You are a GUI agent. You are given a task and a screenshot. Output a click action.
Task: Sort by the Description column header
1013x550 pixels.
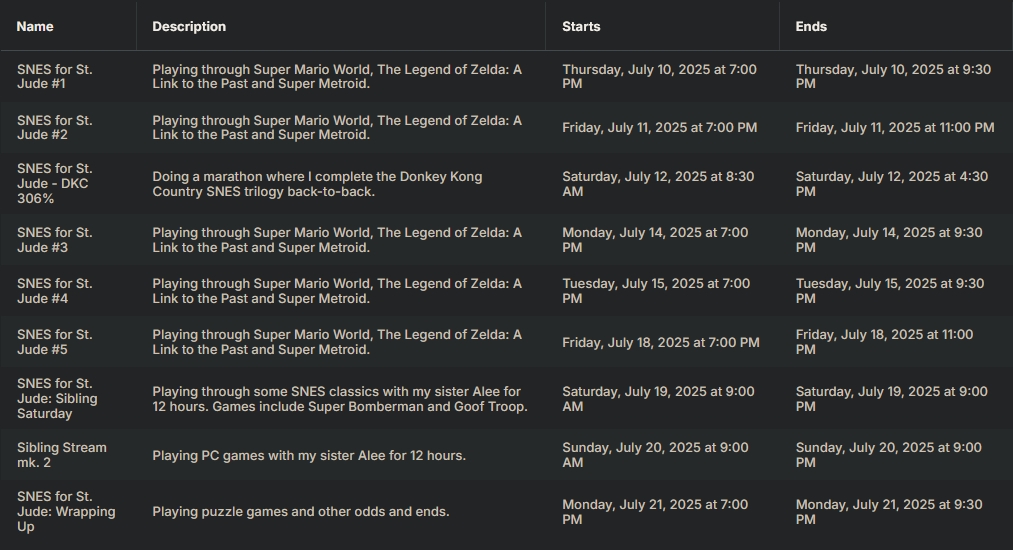pos(189,26)
